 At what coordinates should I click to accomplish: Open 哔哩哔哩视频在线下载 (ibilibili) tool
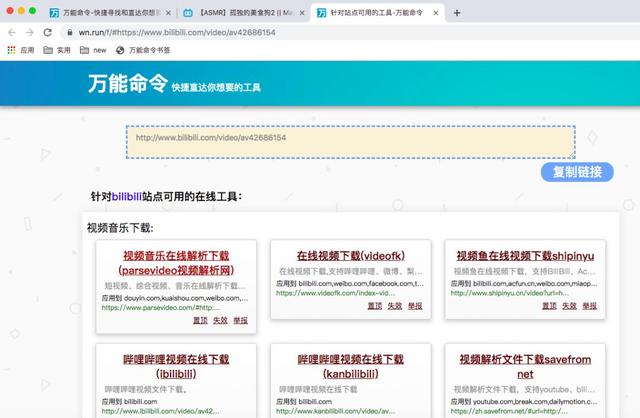pos(176,367)
